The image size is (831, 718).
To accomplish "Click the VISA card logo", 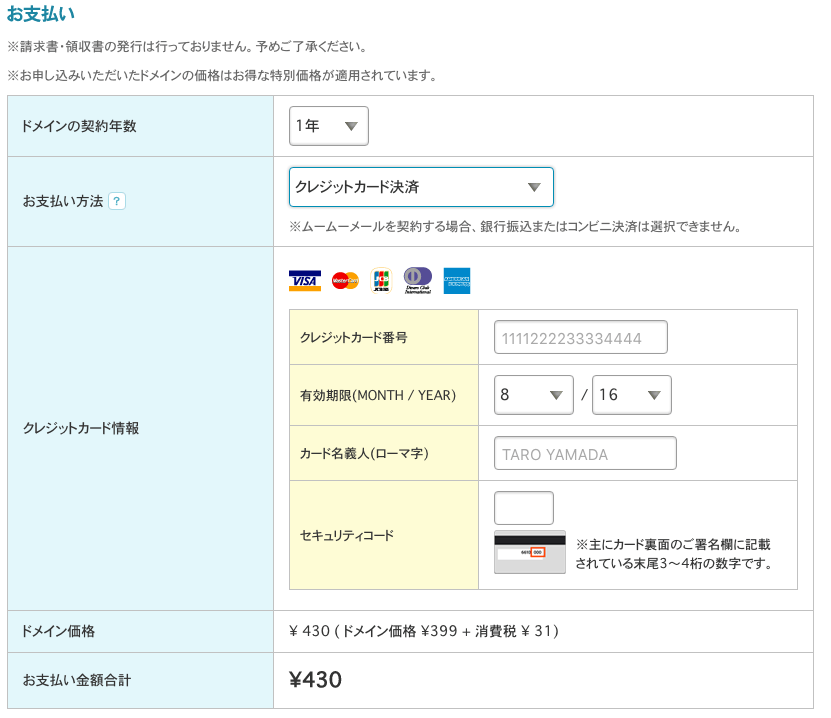I will 304,281.
